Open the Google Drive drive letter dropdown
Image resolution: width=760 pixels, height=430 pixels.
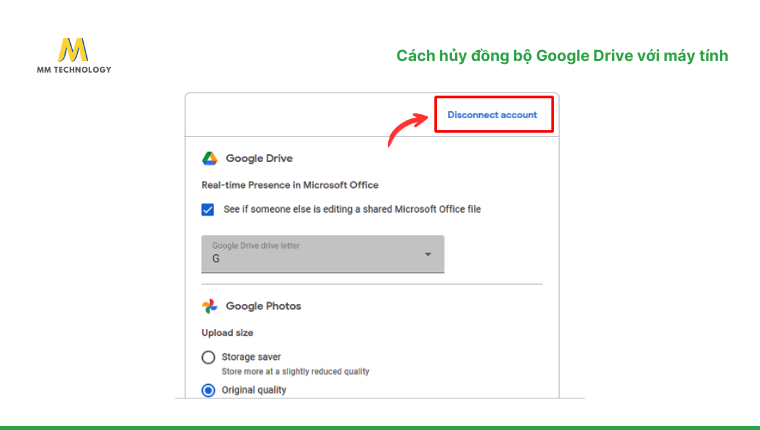323,254
